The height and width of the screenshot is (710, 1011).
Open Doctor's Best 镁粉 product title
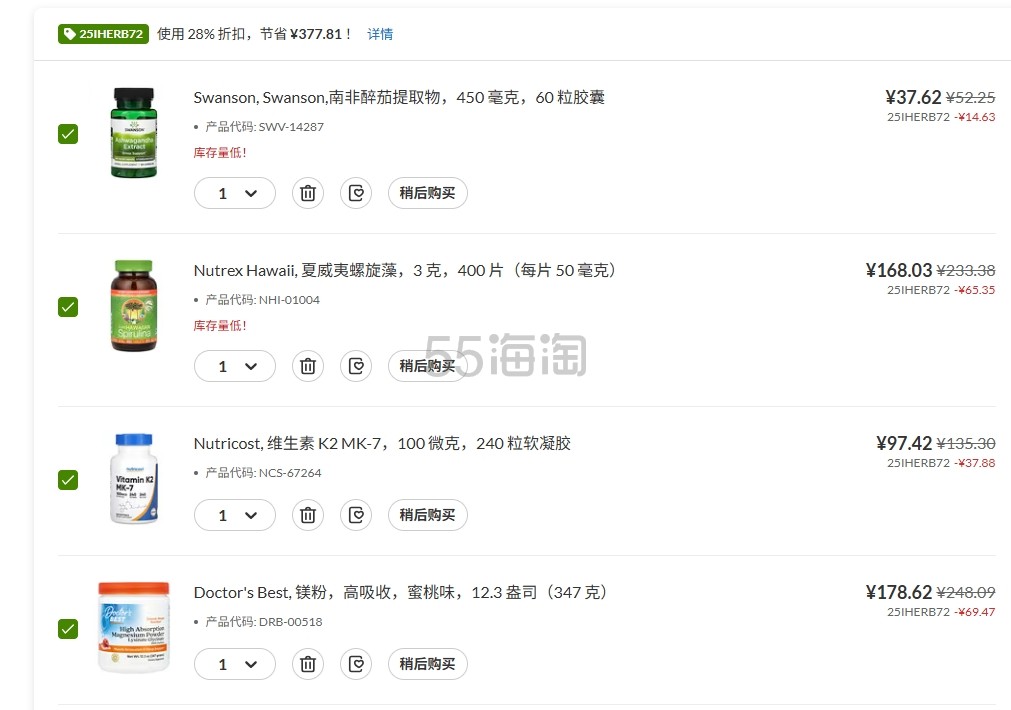tap(400, 593)
